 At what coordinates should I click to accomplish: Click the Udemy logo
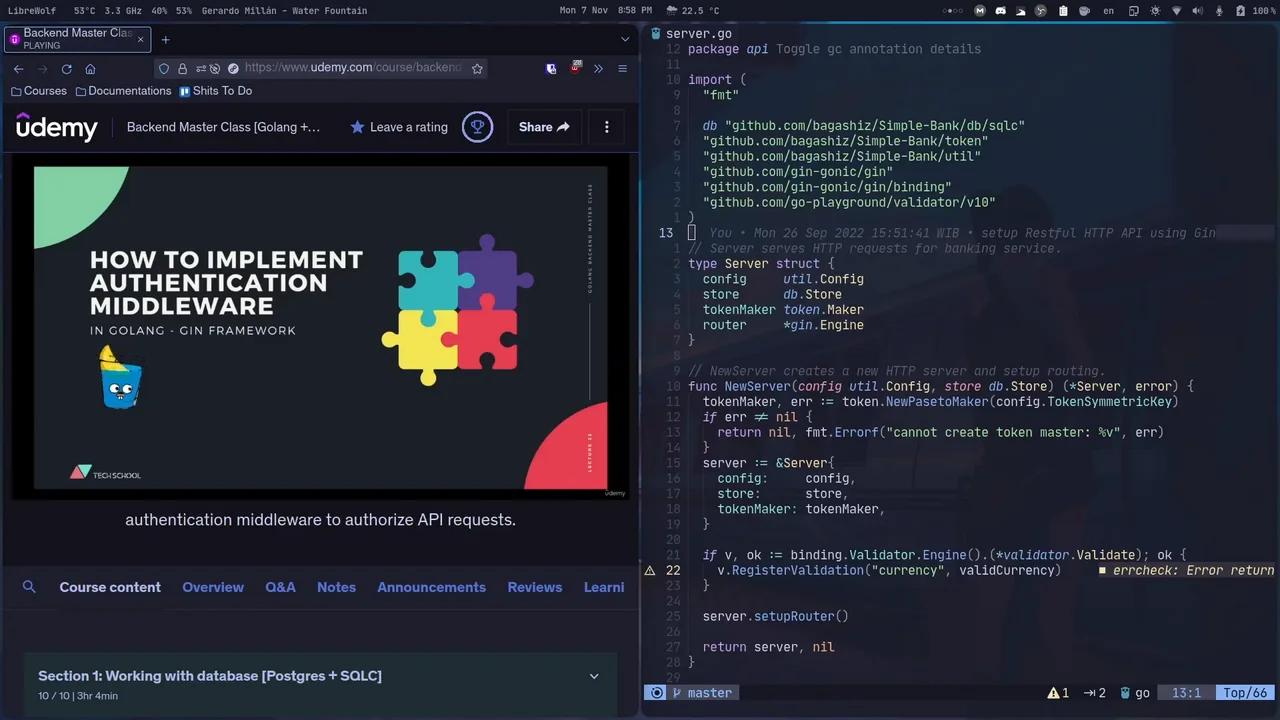pyautogui.click(x=57, y=127)
